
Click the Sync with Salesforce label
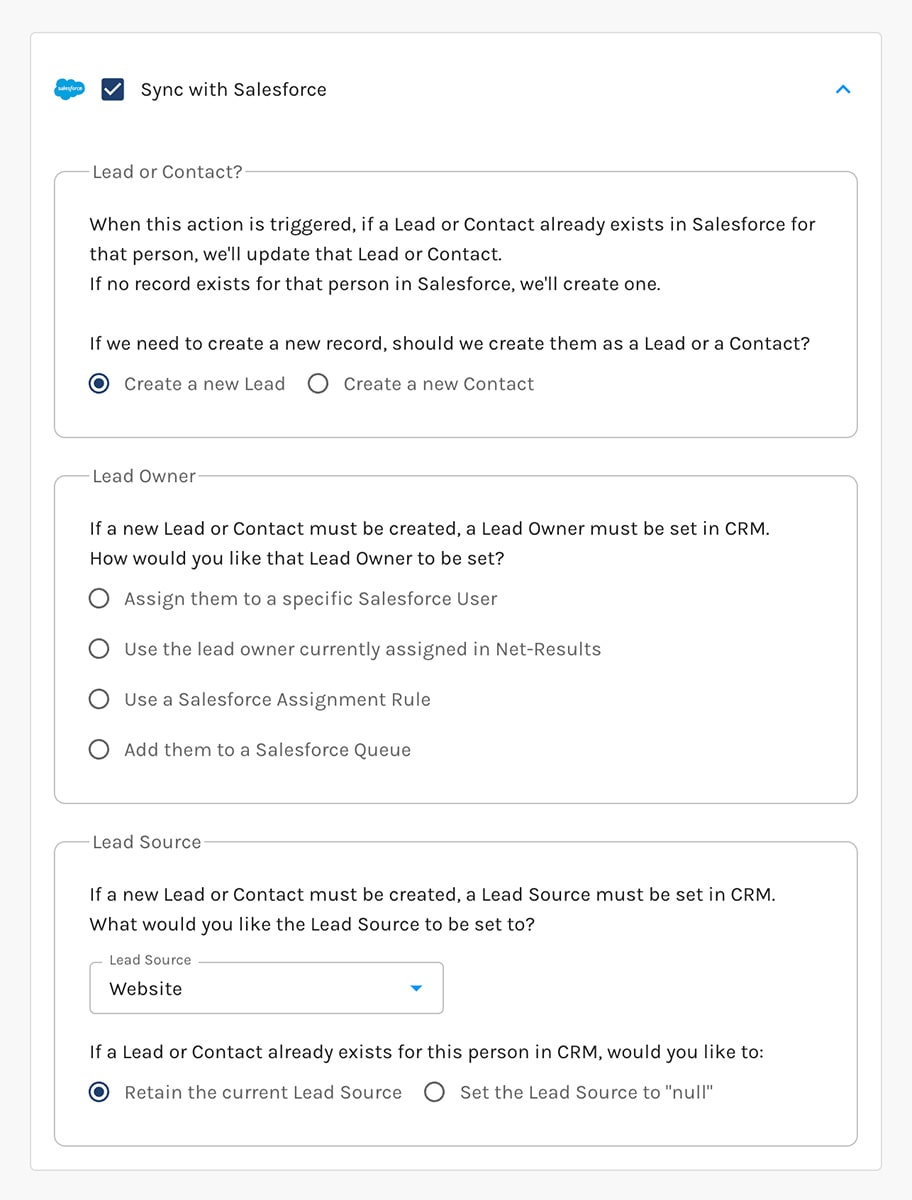[x=233, y=90]
